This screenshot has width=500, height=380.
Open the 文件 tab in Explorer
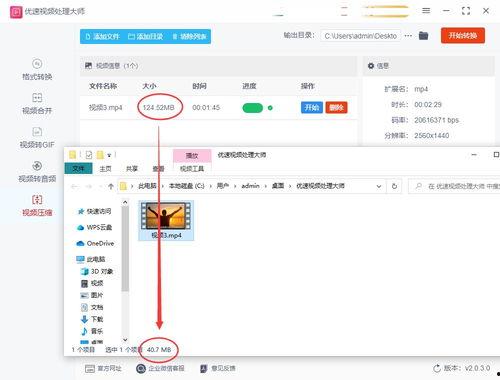[x=78, y=169]
